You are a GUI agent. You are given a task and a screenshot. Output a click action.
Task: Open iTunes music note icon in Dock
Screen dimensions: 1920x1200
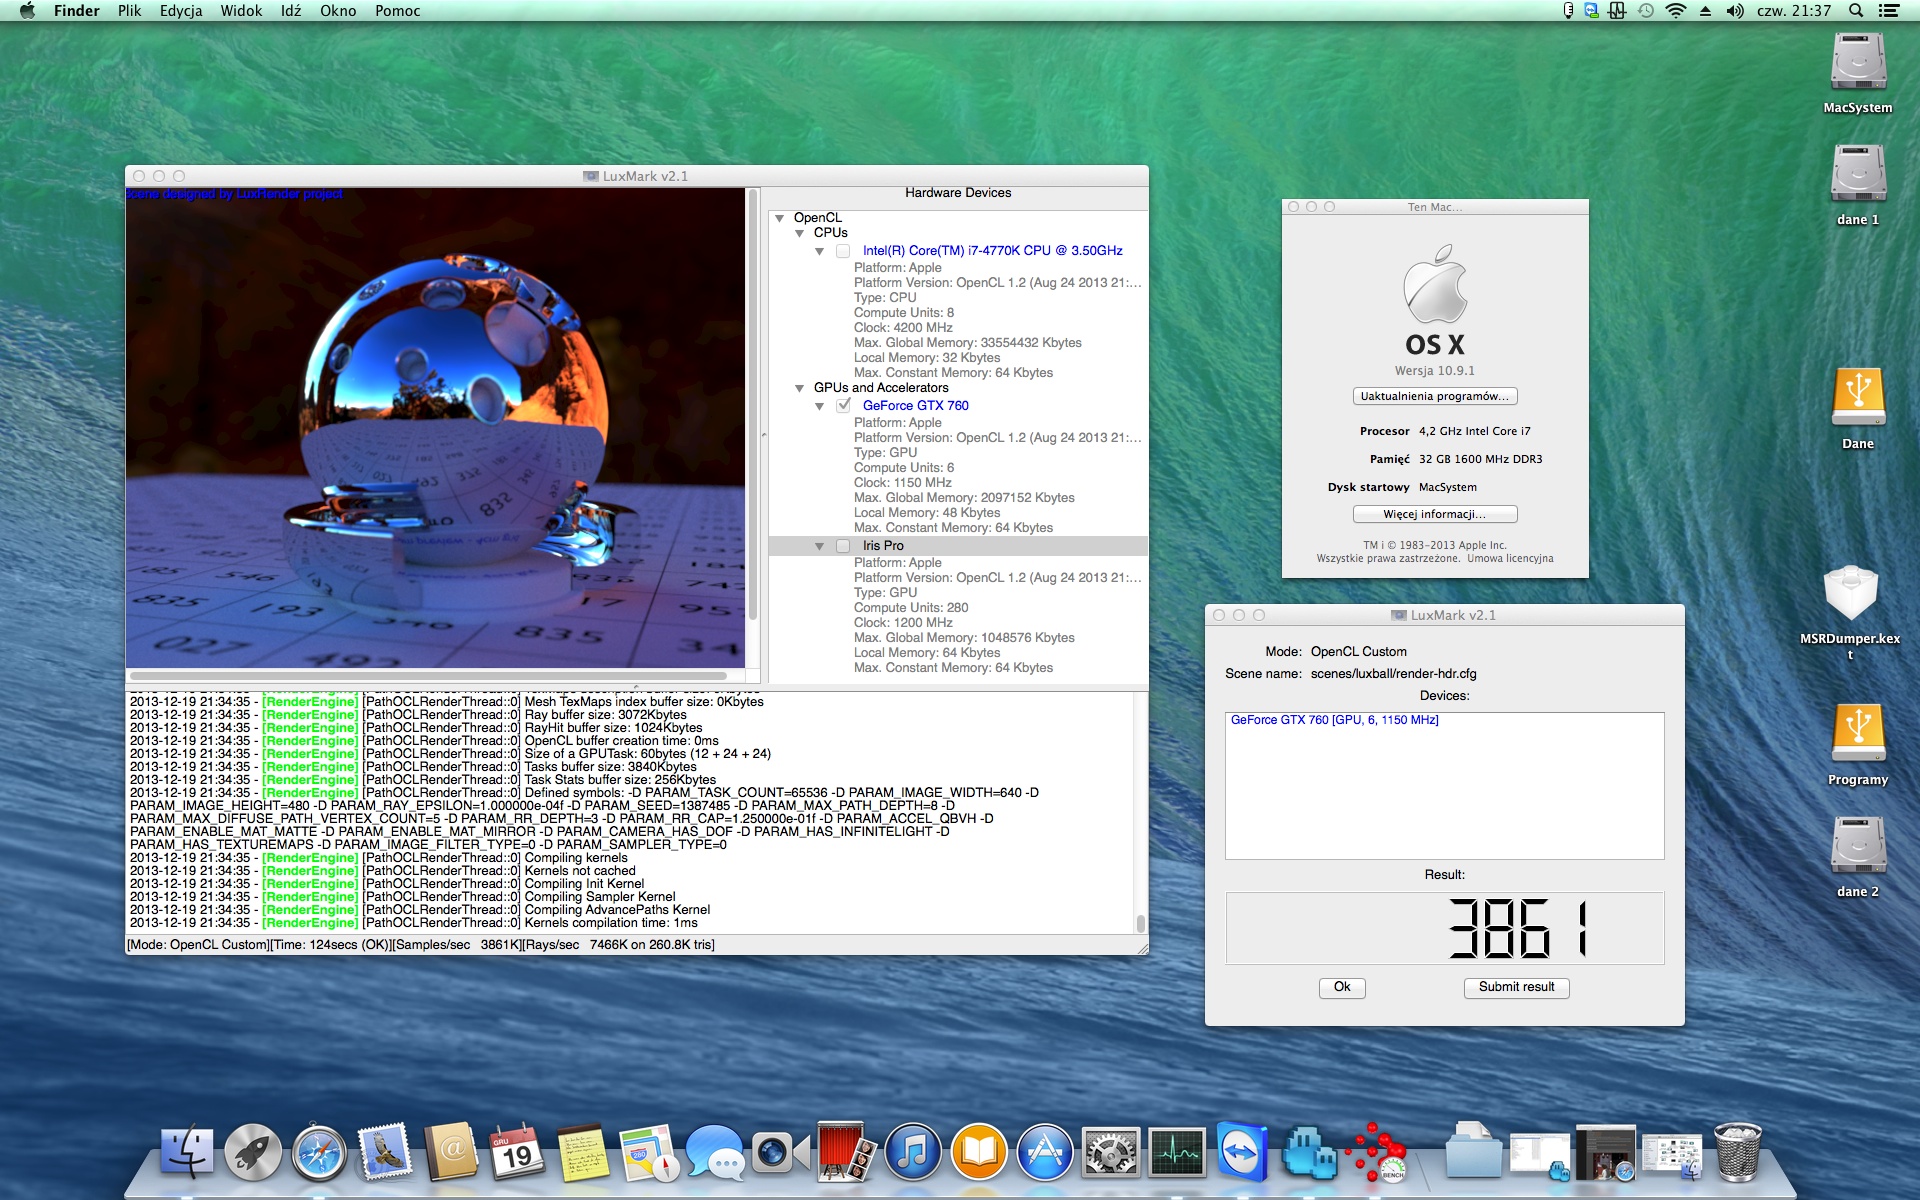(913, 1153)
